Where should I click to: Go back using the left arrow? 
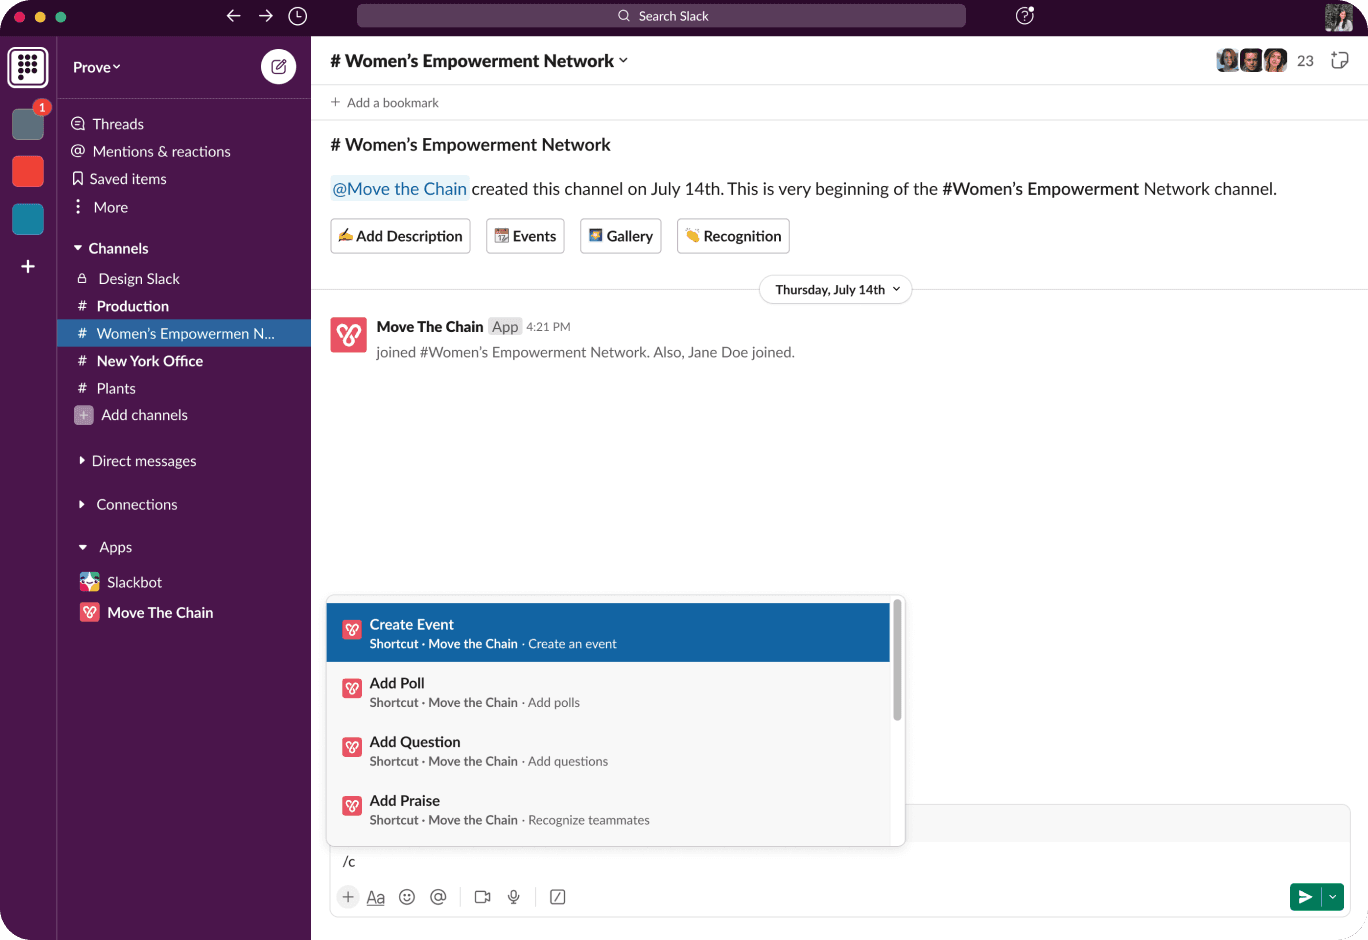point(233,16)
